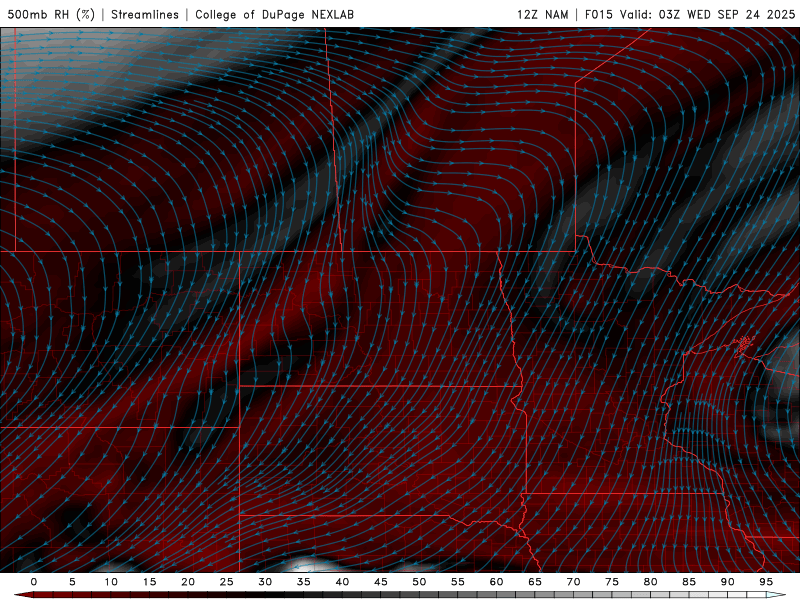Click the color bar label '85'
Viewport: 800px width, 600px height.
tap(689, 582)
